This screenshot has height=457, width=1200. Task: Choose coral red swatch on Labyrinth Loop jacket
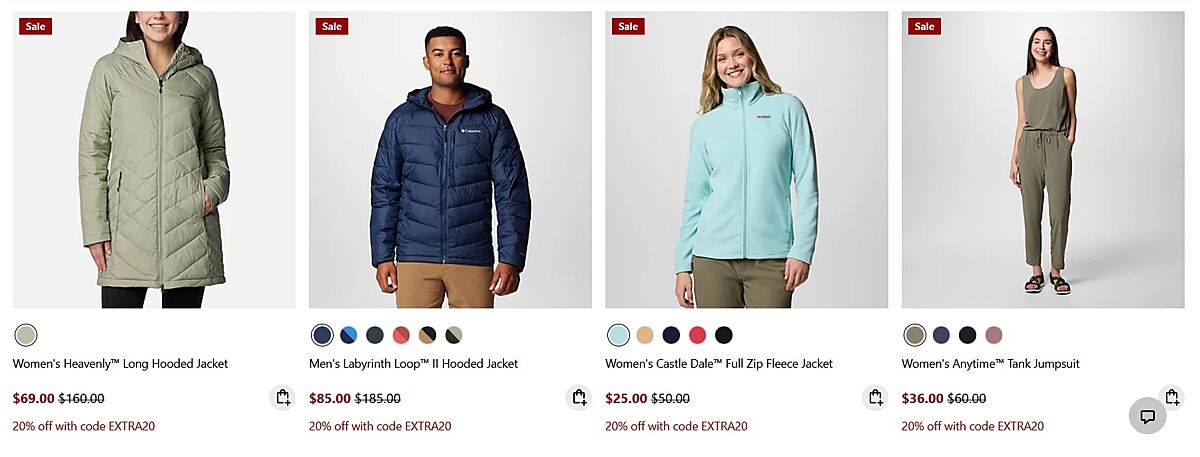401,335
